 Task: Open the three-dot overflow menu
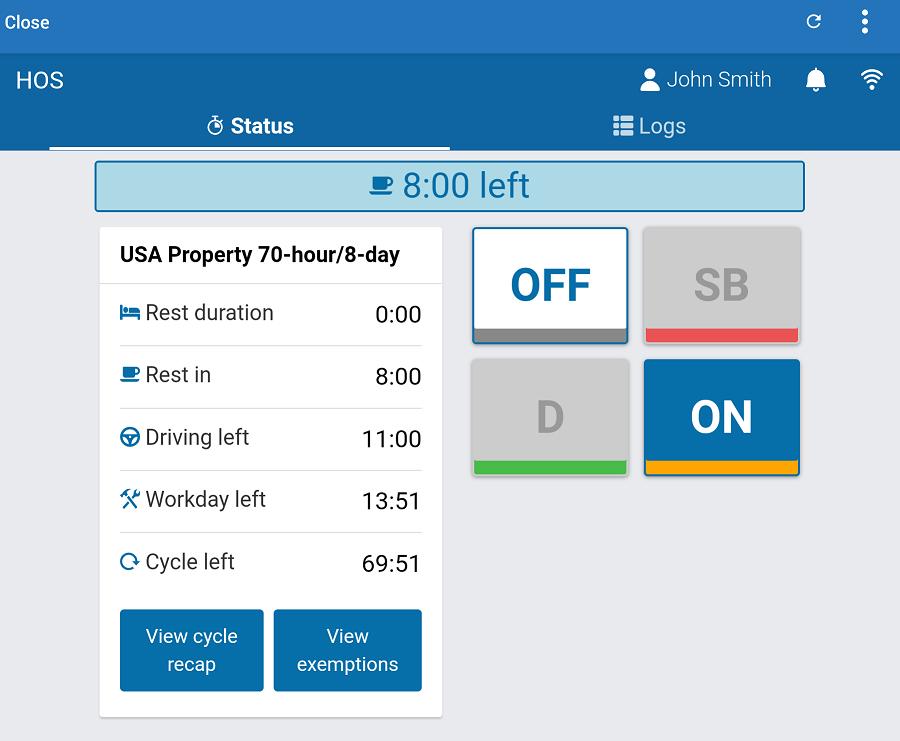coord(865,22)
